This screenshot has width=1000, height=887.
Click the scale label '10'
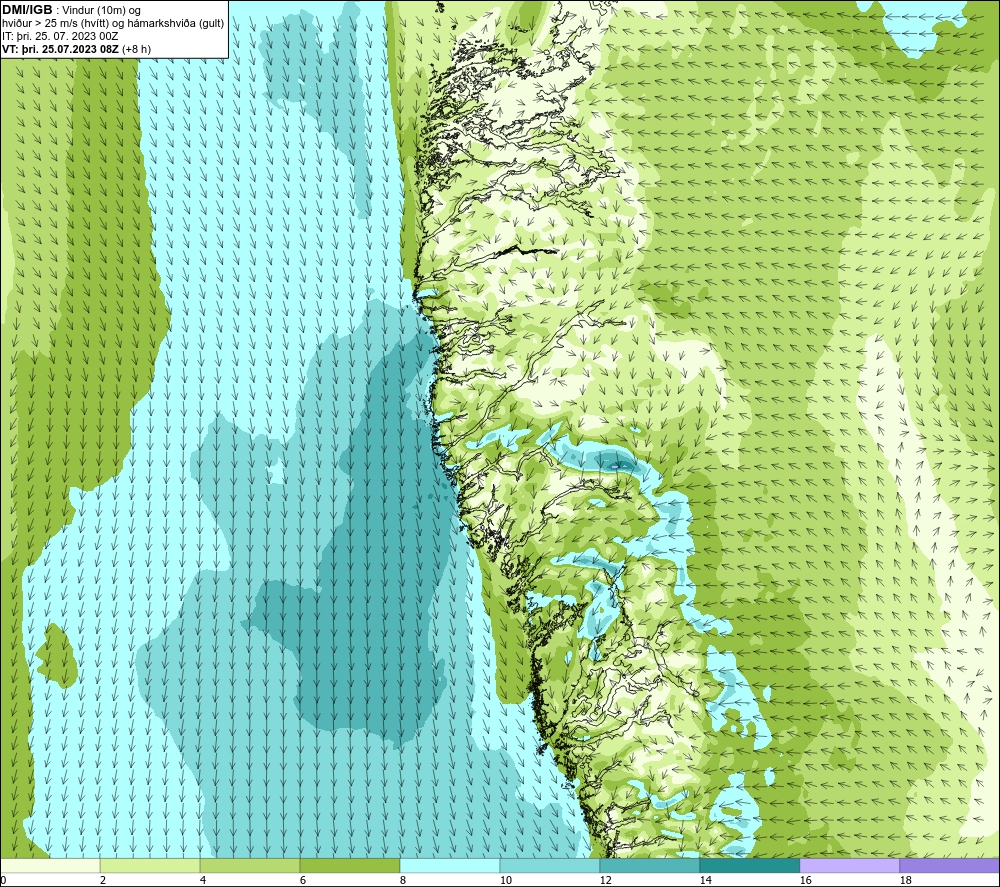tap(505, 881)
